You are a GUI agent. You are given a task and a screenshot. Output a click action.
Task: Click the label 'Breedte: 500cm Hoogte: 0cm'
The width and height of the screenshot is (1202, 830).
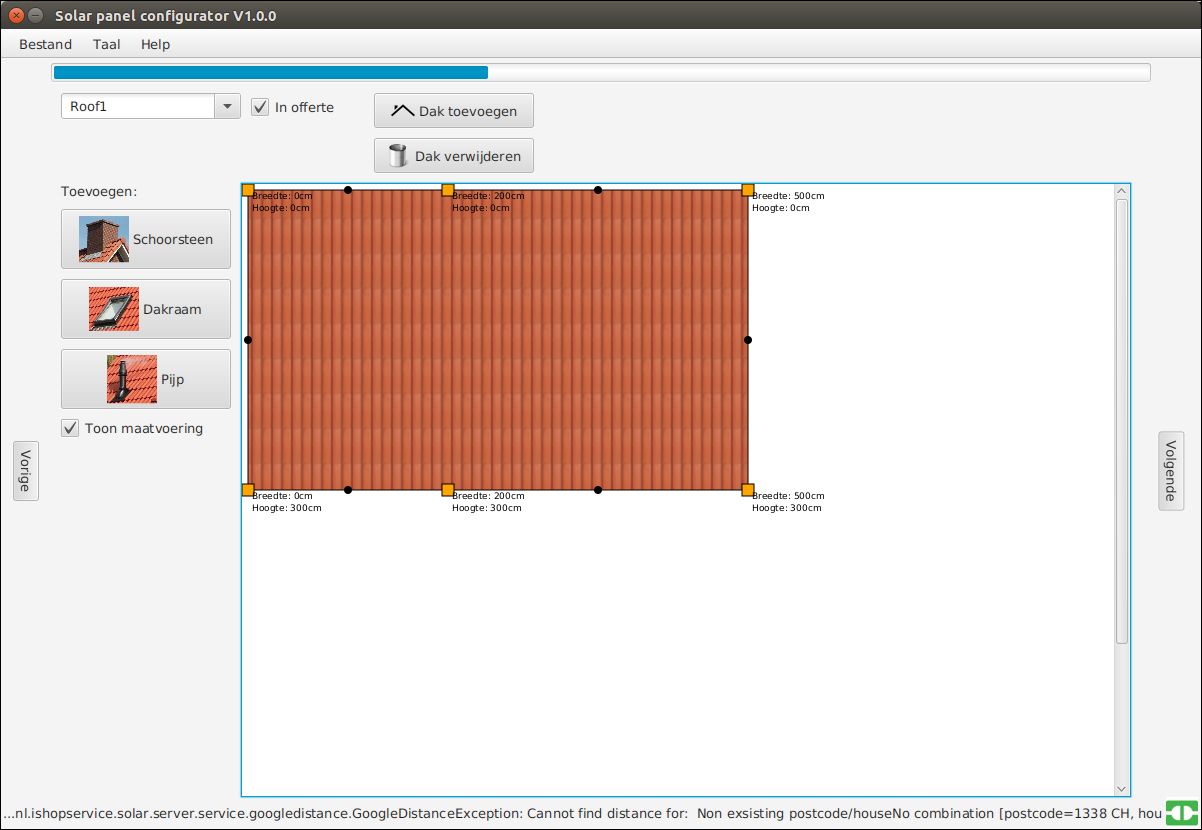[x=789, y=202]
